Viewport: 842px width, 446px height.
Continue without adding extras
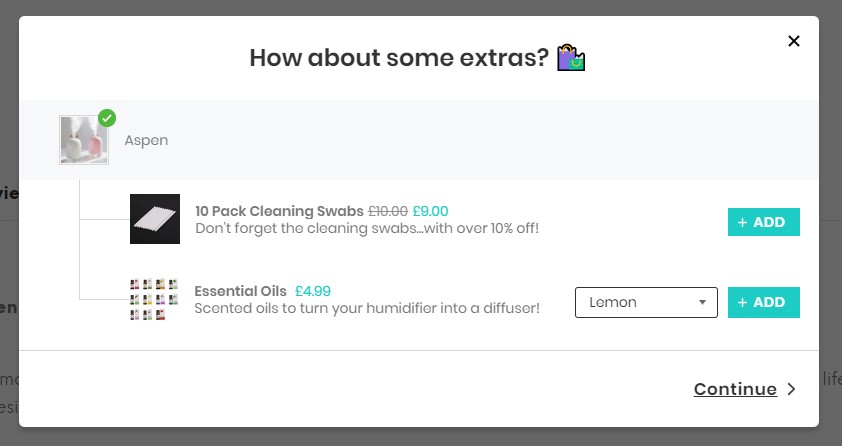point(735,389)
